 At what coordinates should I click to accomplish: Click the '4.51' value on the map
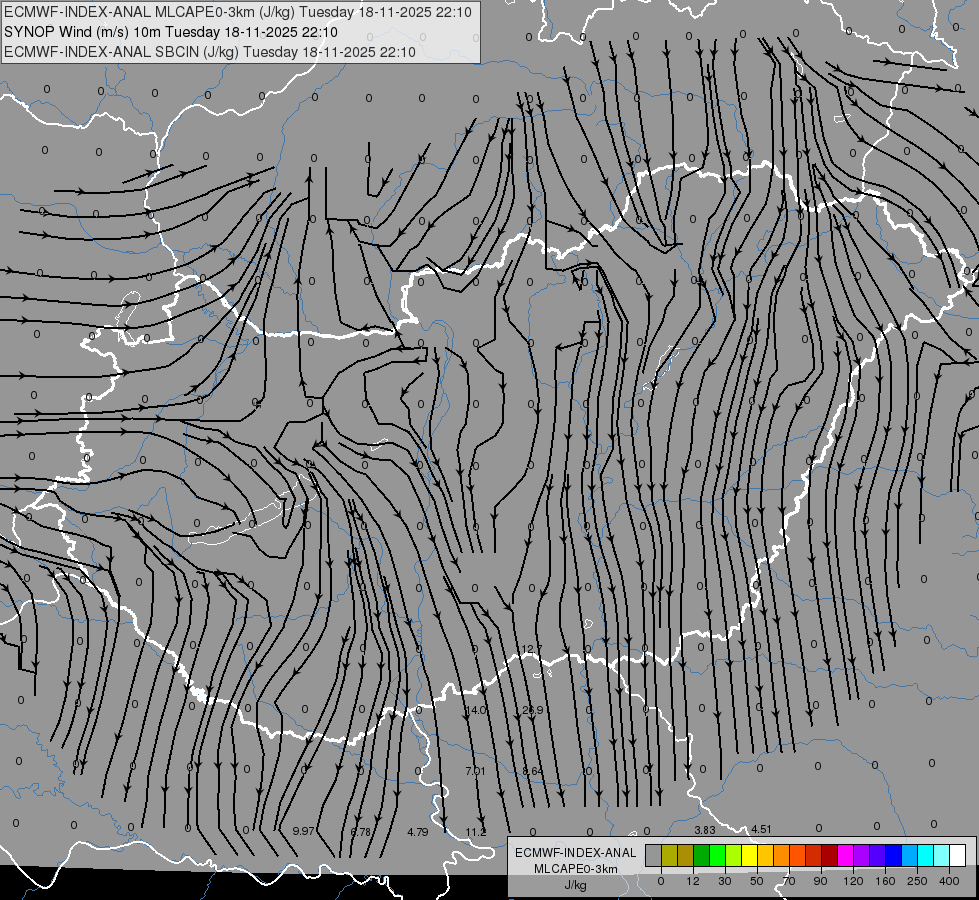coord(761,829)
